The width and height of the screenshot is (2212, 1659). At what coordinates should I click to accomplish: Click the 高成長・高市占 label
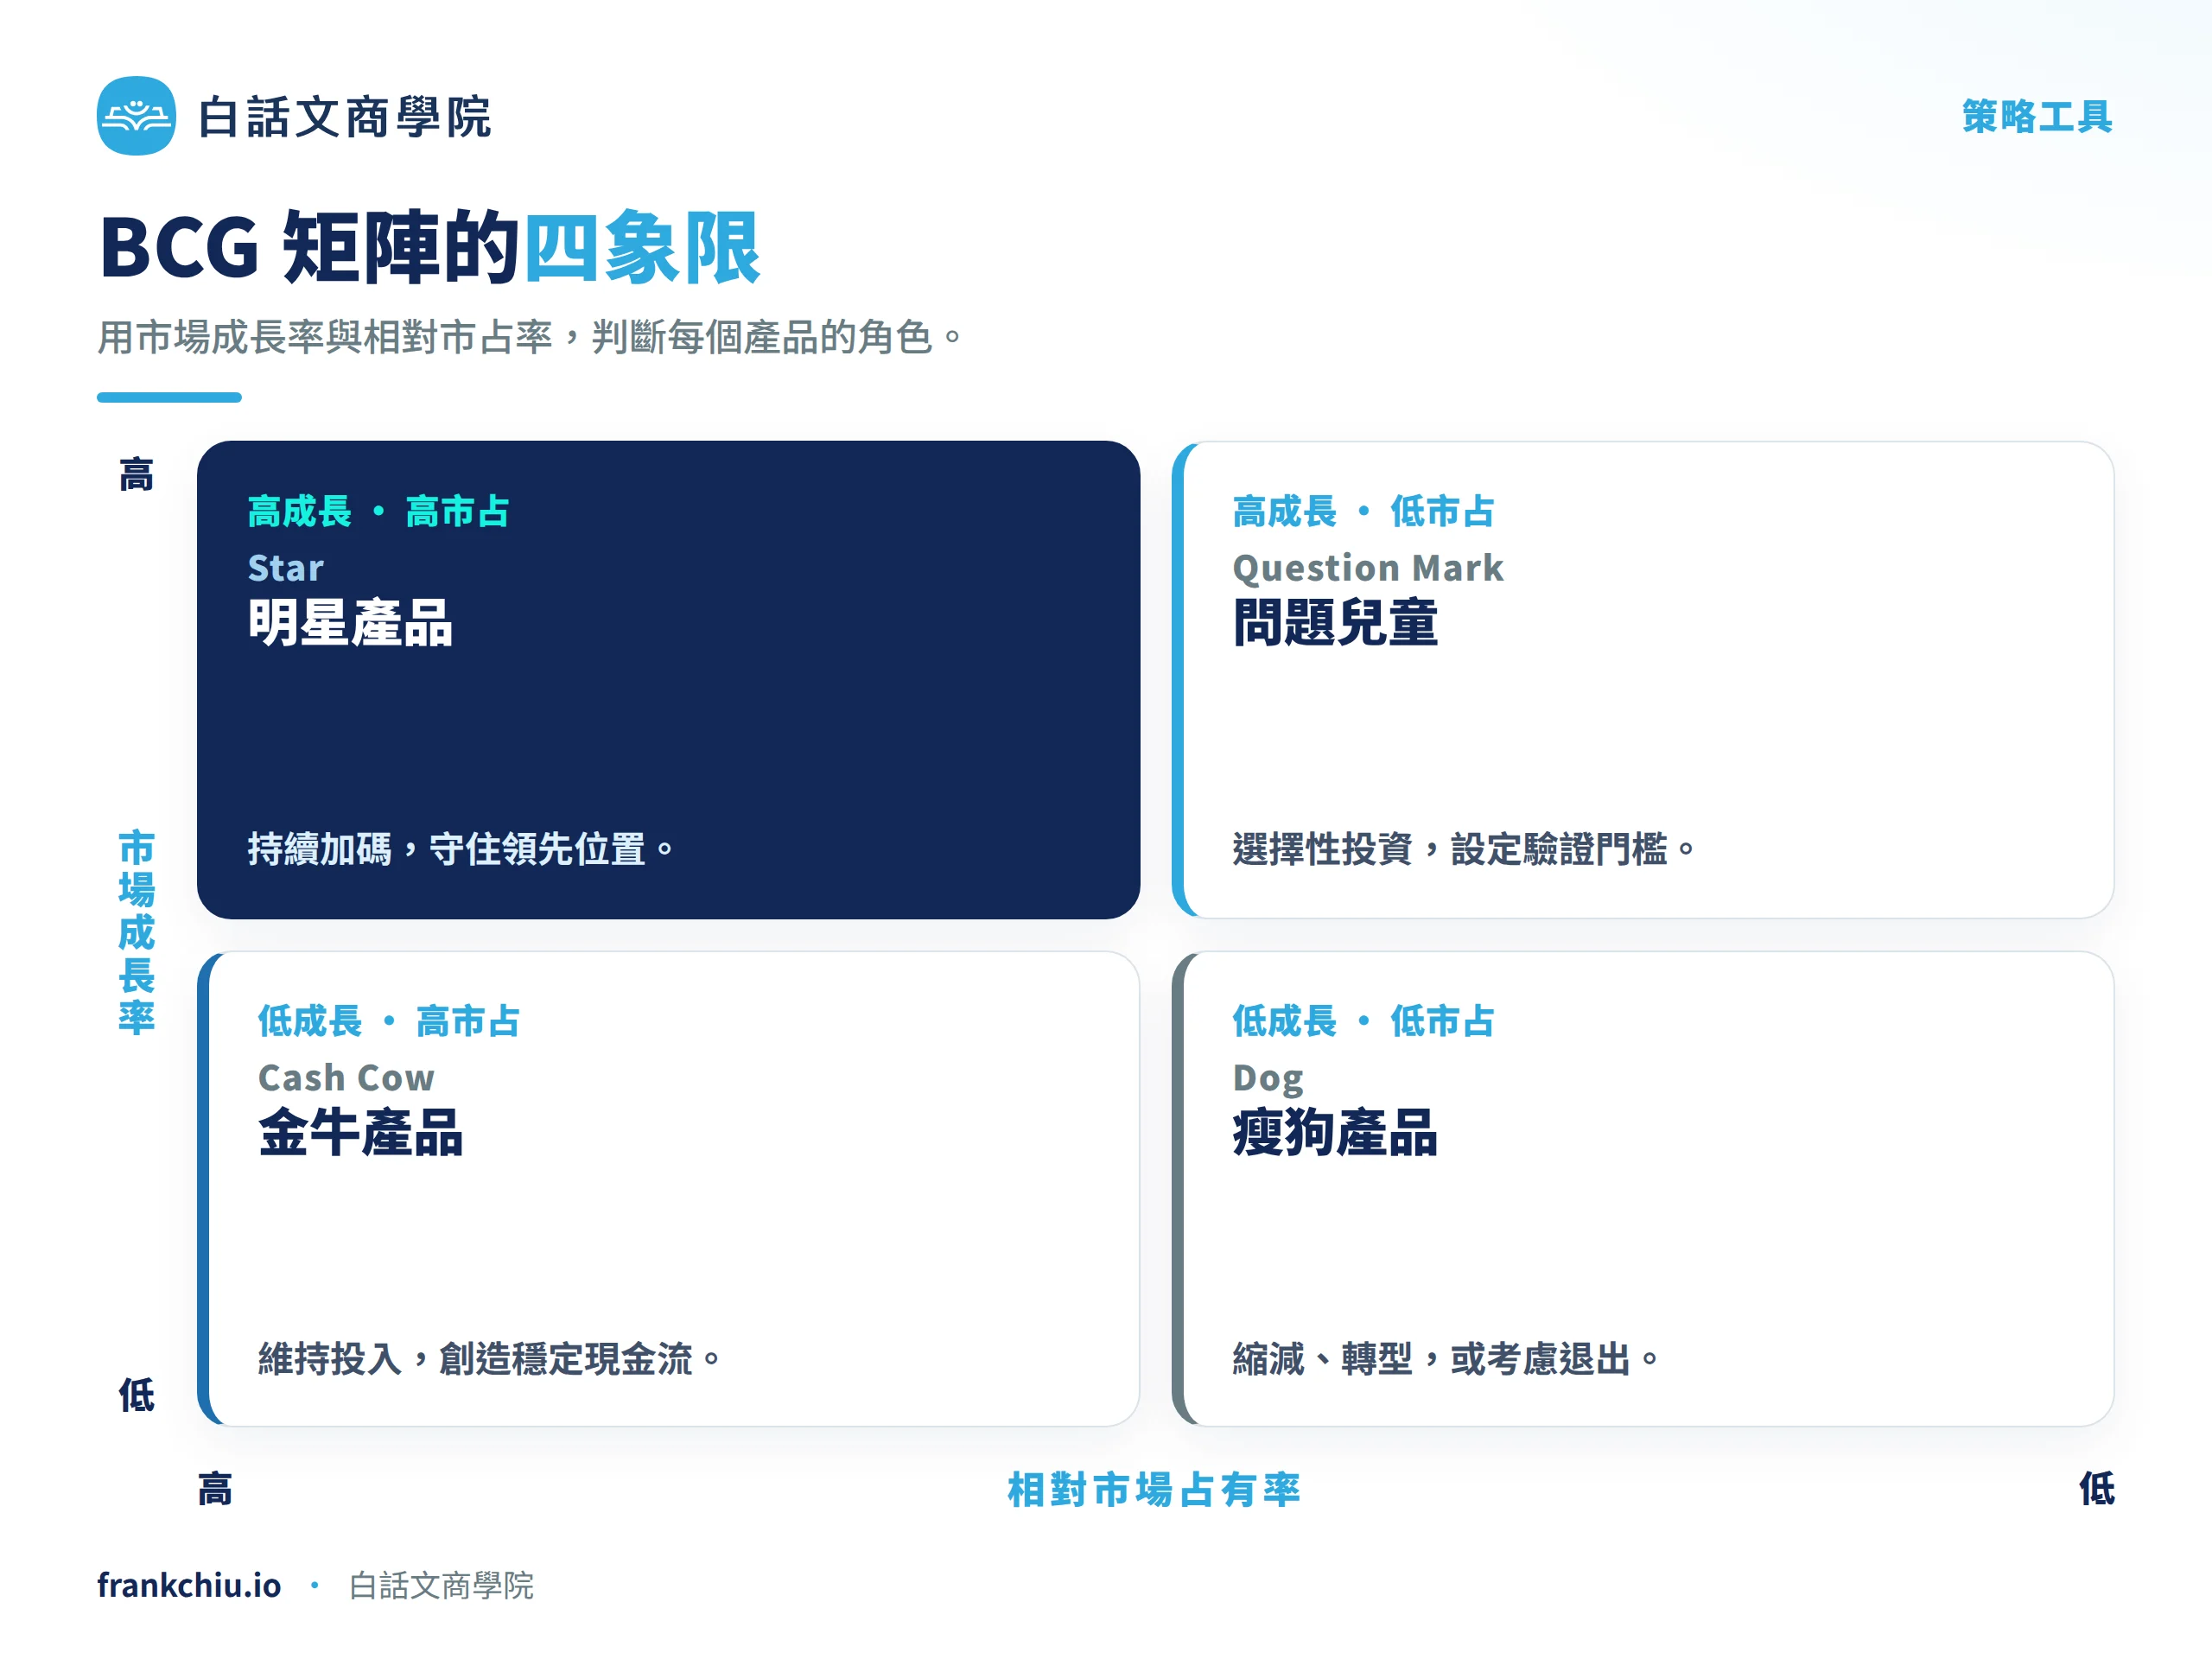[x=378, y=511]
